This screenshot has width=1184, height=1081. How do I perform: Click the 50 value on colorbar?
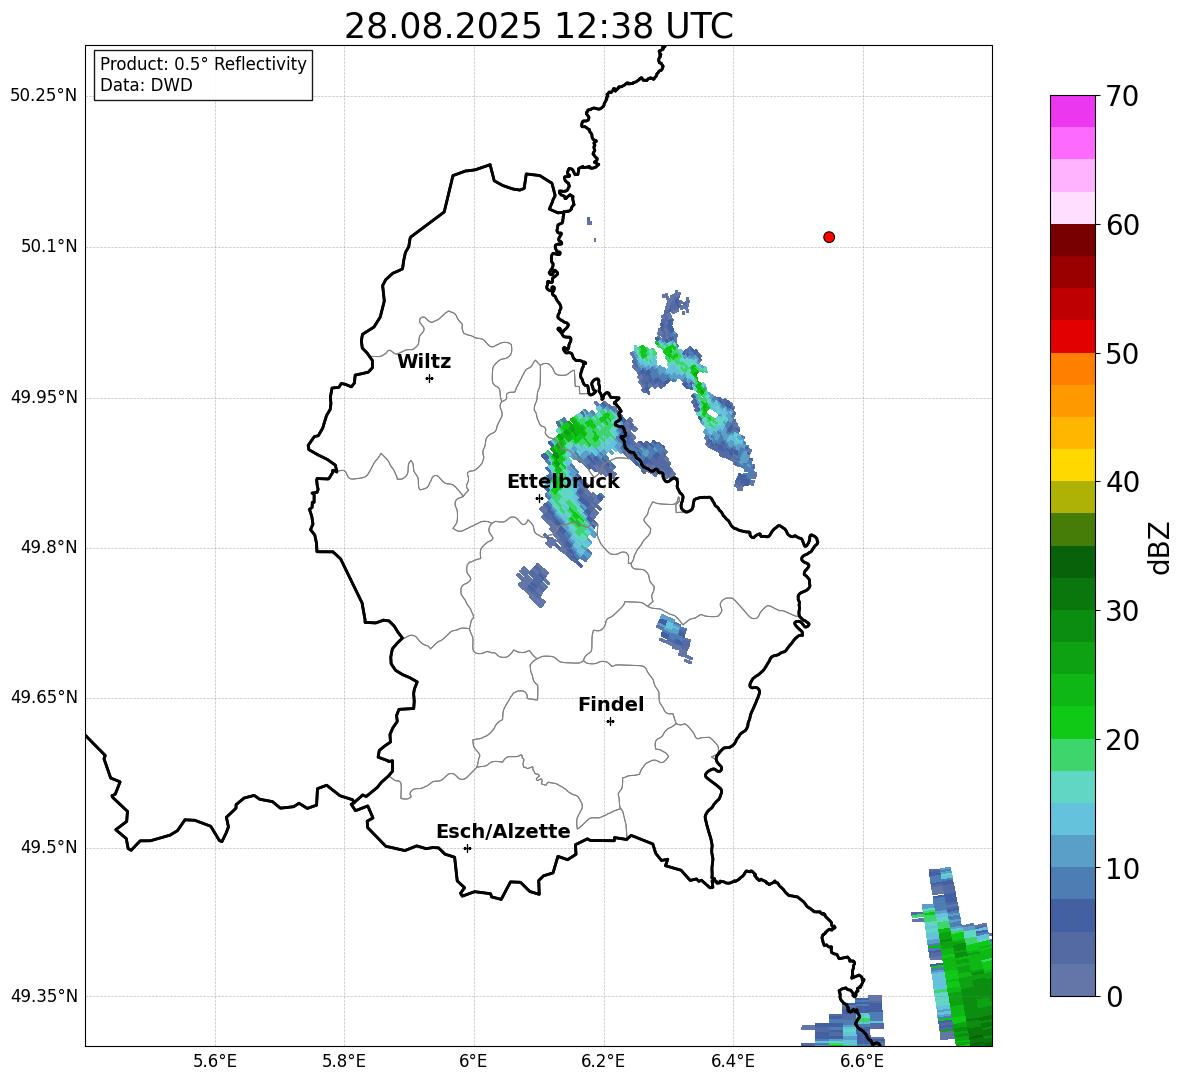coord(1122,353)
